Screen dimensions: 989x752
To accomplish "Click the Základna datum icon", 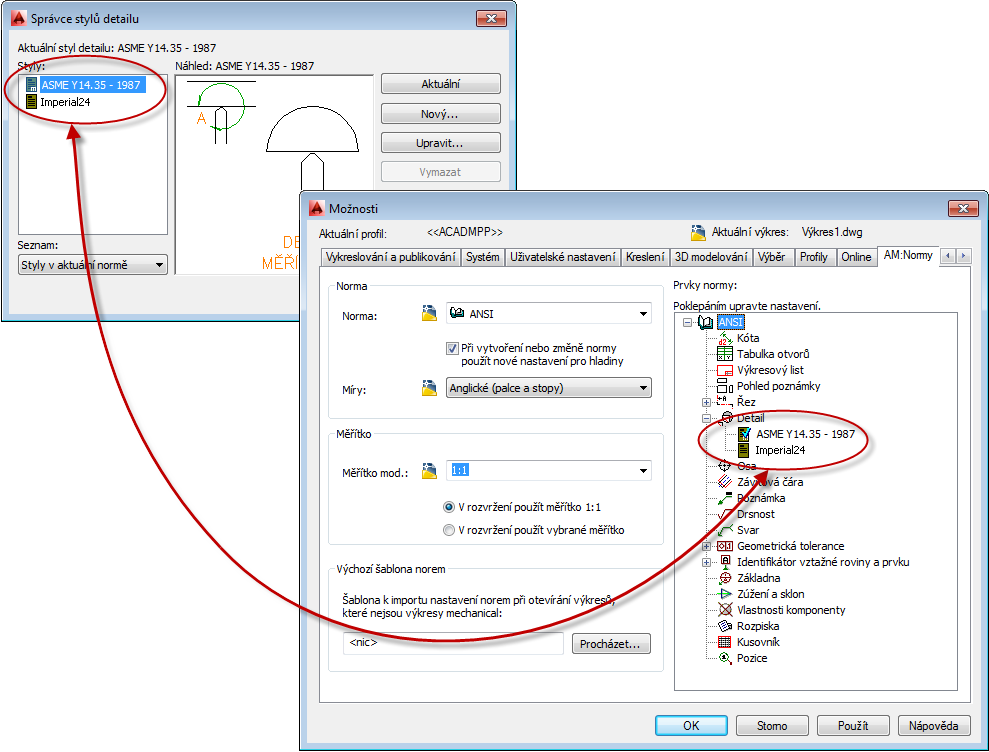I will 725,578.
